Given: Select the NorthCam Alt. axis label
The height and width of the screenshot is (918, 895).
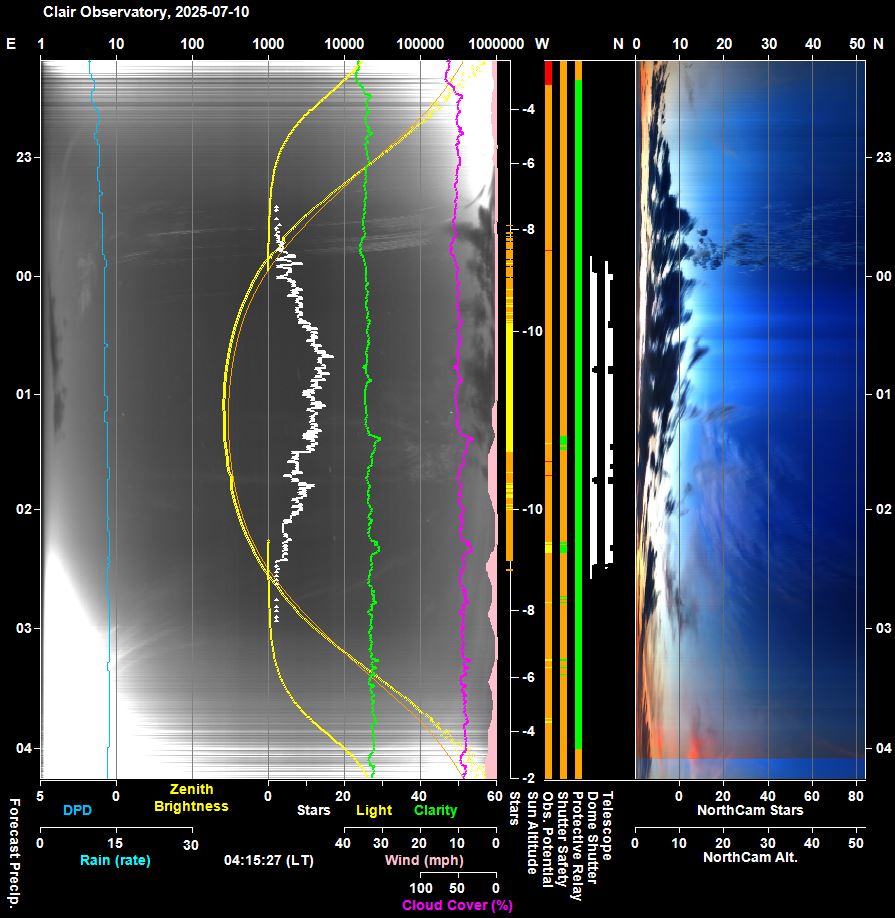Looking at the screenshot, I should pos(750,858).
